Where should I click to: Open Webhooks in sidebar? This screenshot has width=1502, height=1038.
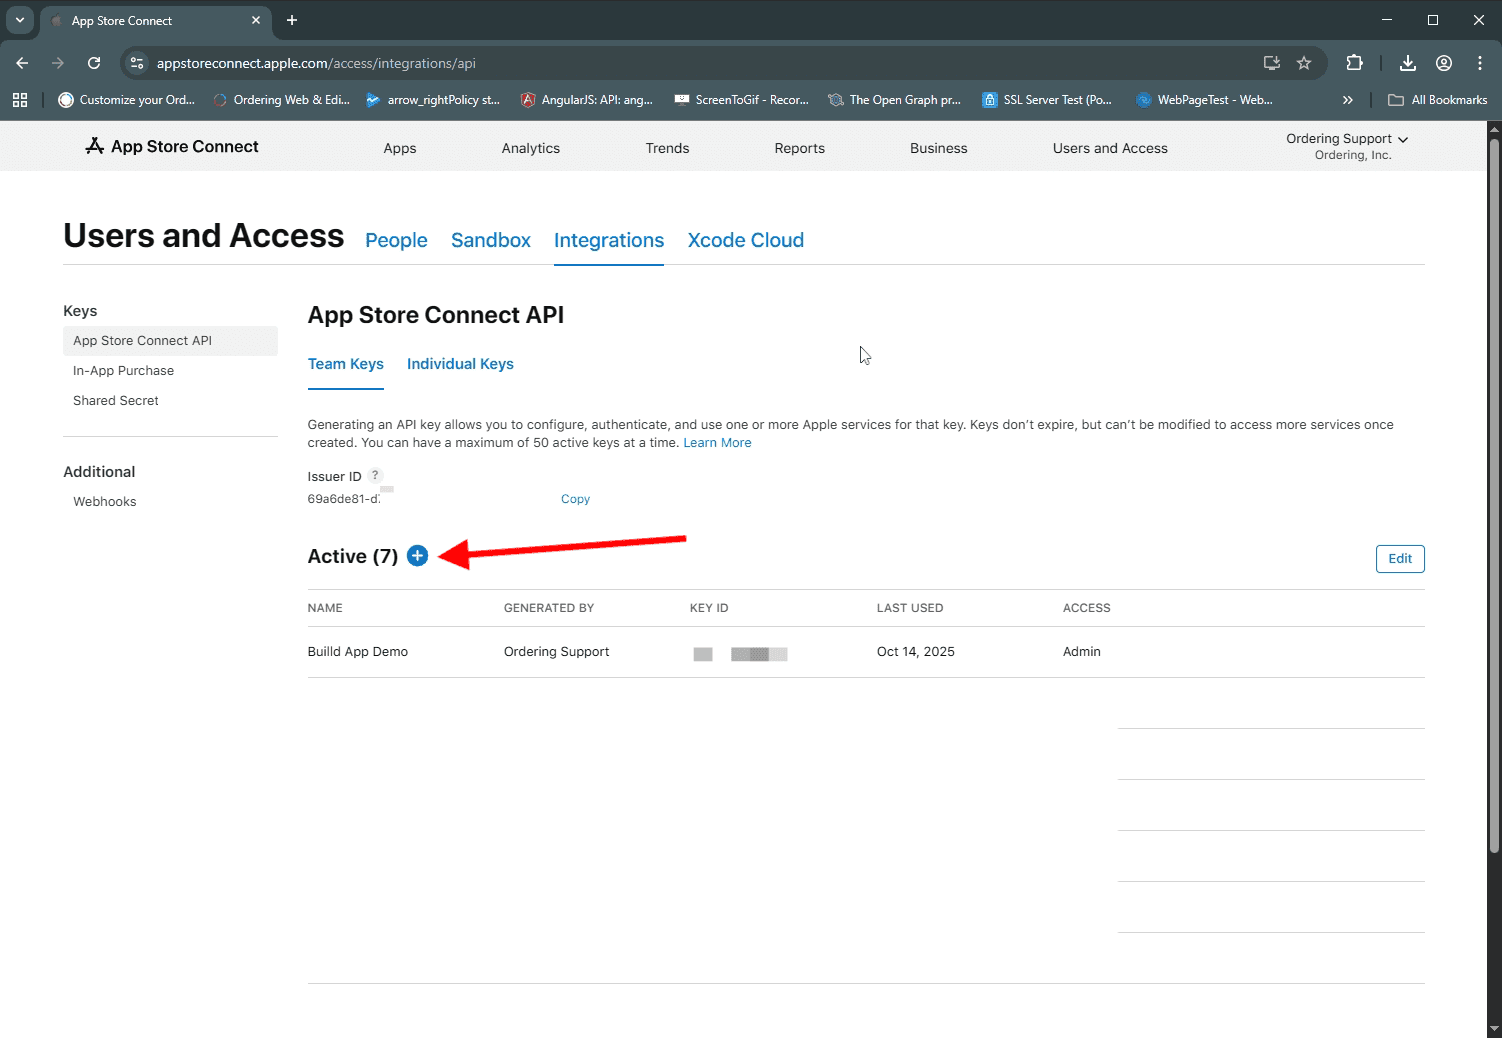pyautogui.click(x=105, y=502)
